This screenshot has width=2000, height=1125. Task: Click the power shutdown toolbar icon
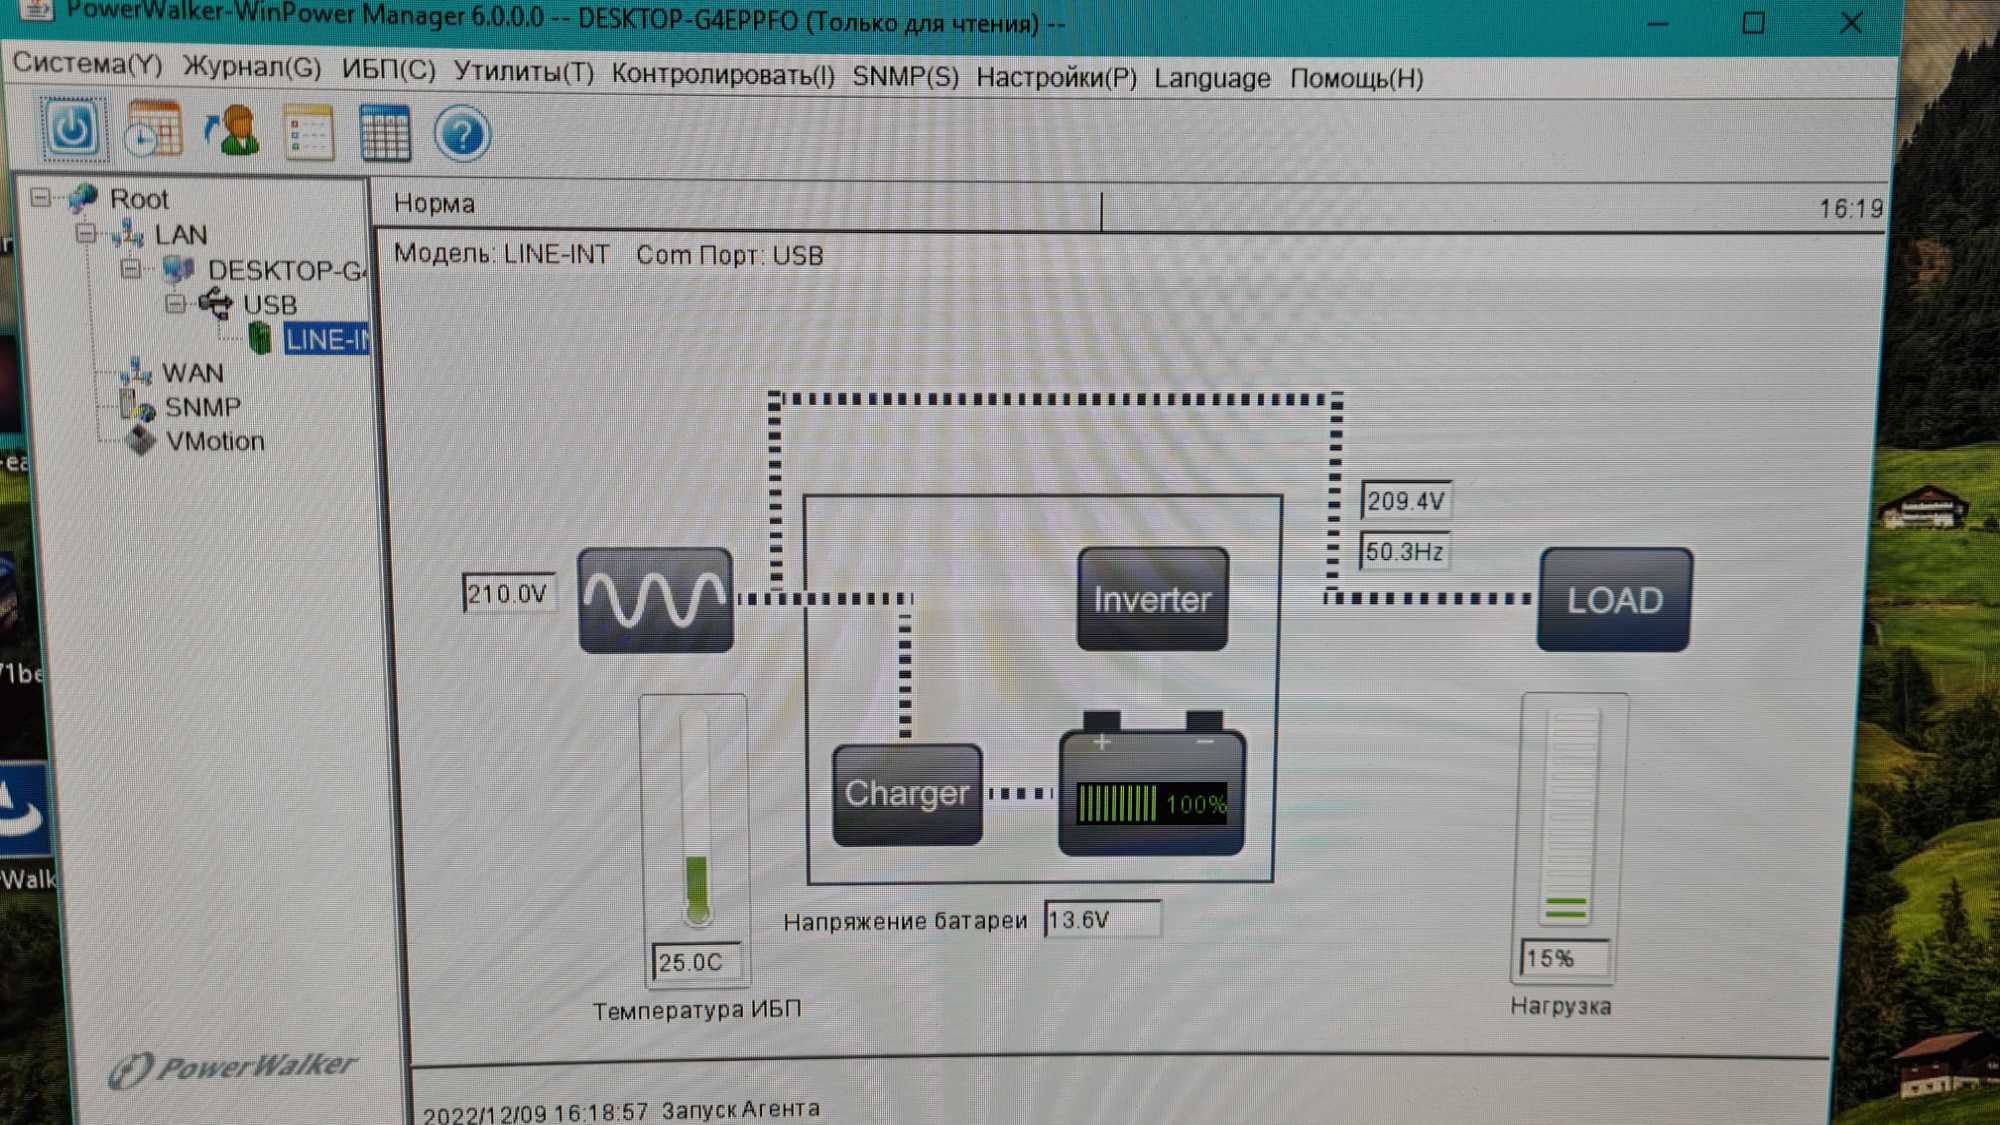(73, 129)
